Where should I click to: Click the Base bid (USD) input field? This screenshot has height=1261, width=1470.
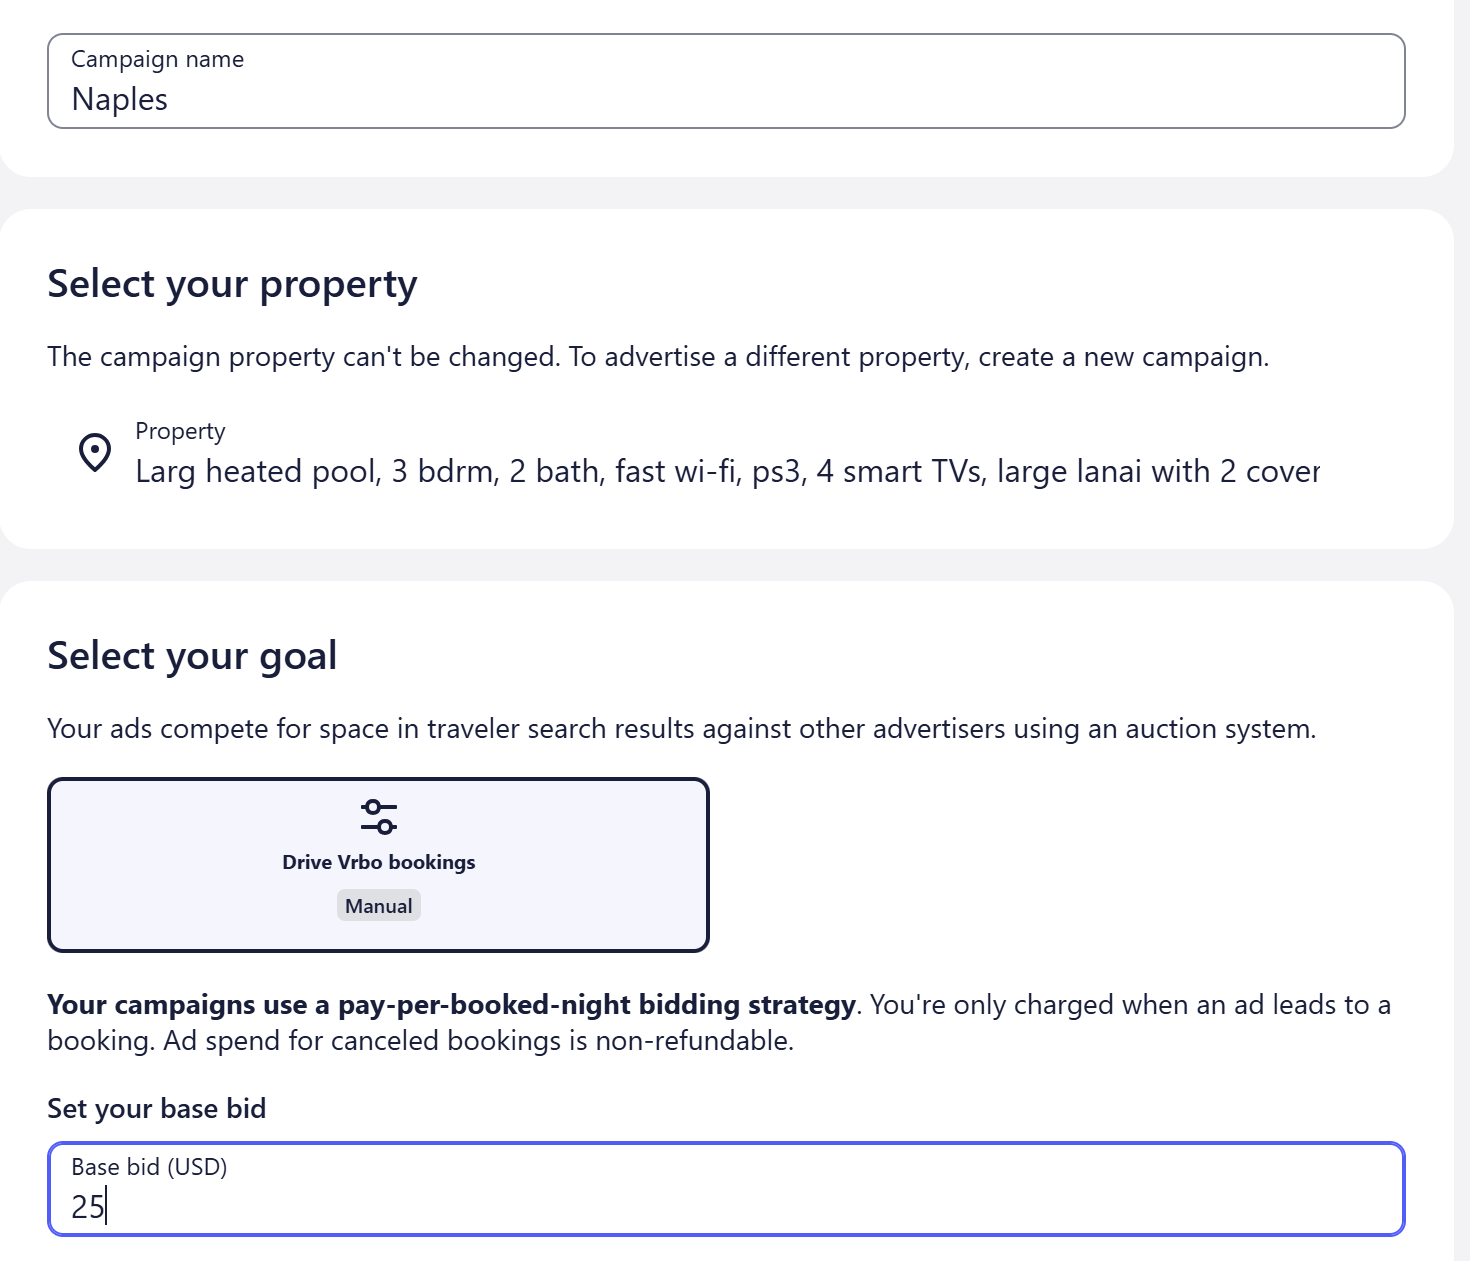point(726,1189)
